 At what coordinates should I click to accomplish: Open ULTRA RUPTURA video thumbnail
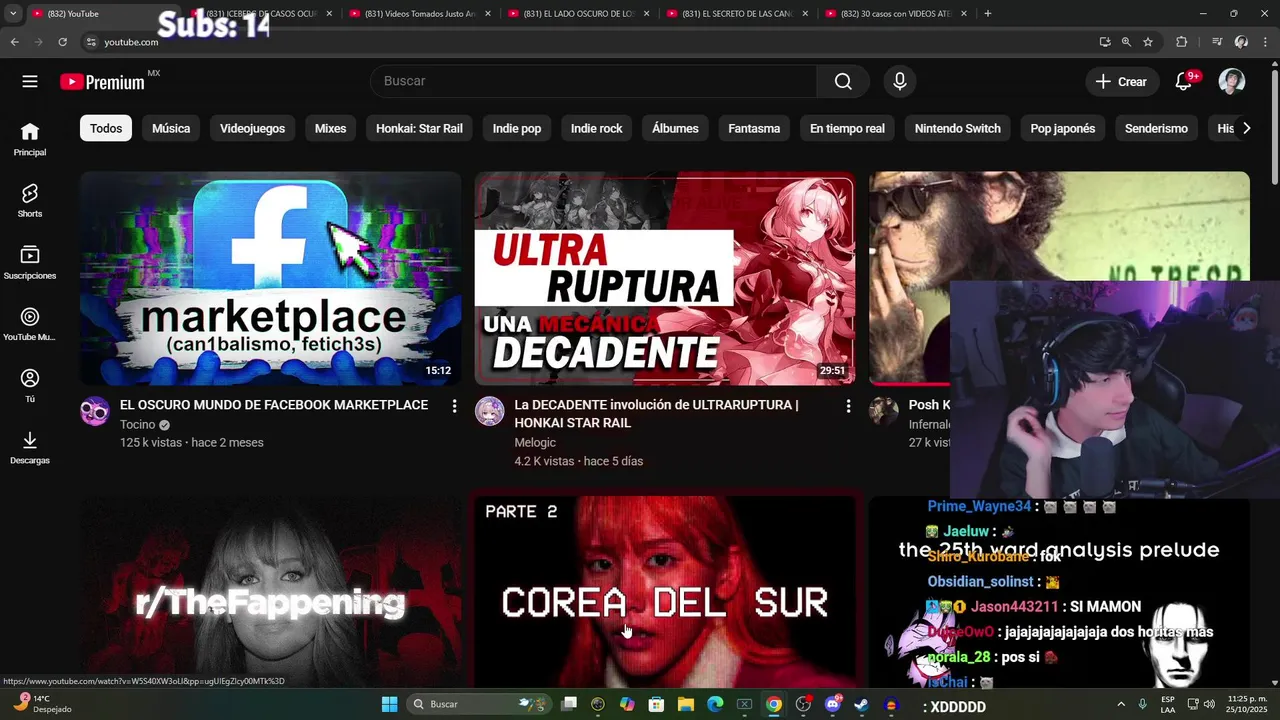click(665, 279)
